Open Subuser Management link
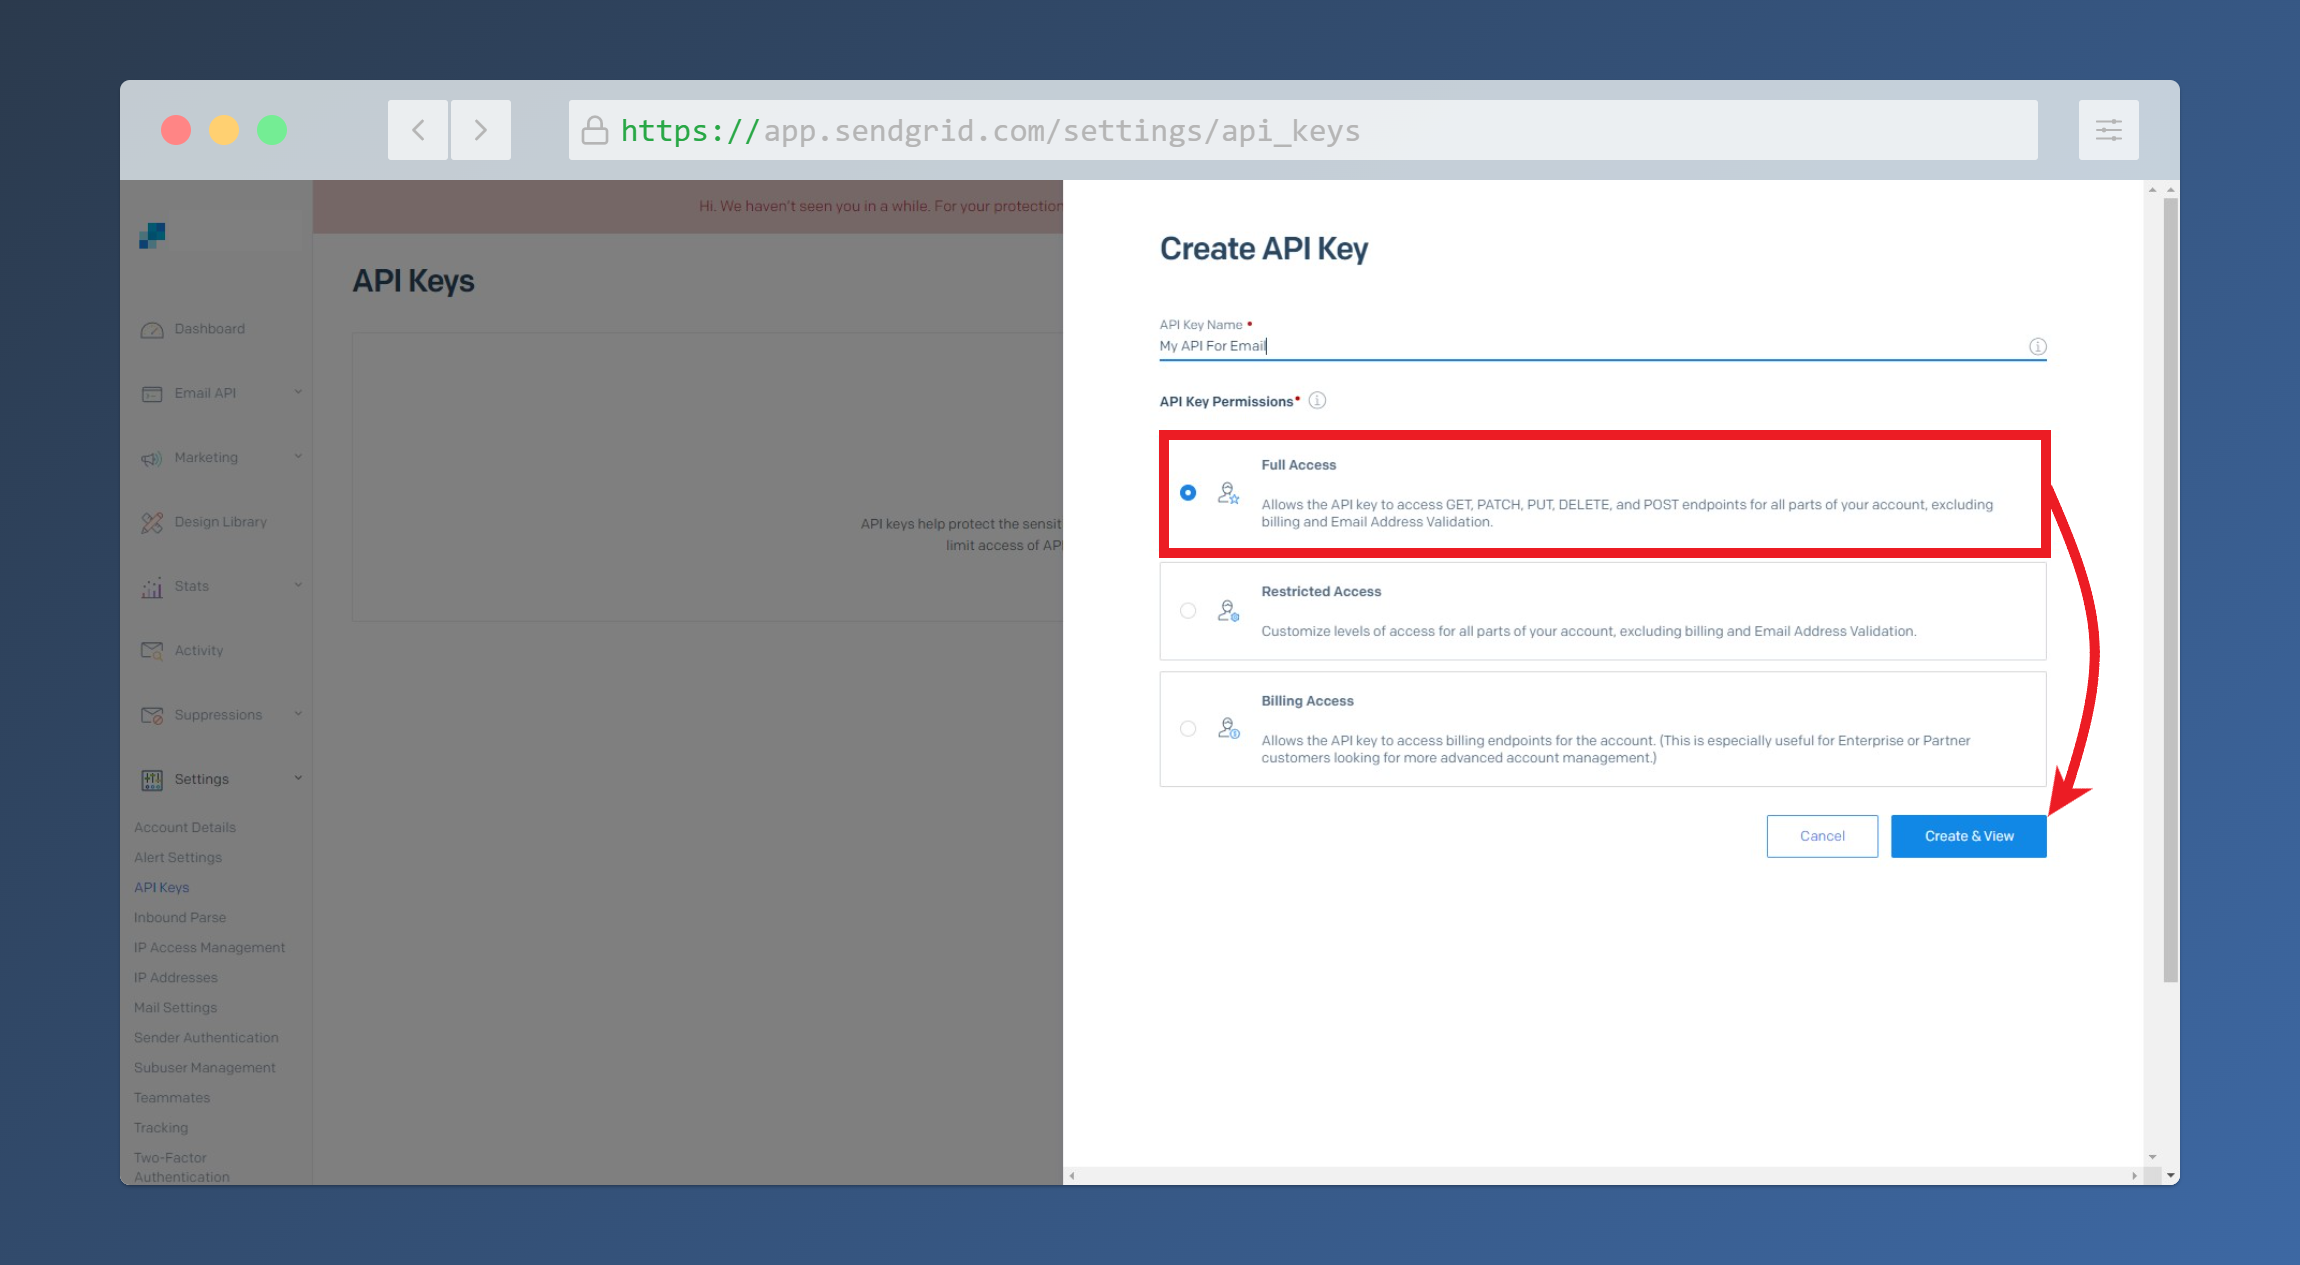This screenshot has width=2300, height=1265. click(x=204, y=1068)
